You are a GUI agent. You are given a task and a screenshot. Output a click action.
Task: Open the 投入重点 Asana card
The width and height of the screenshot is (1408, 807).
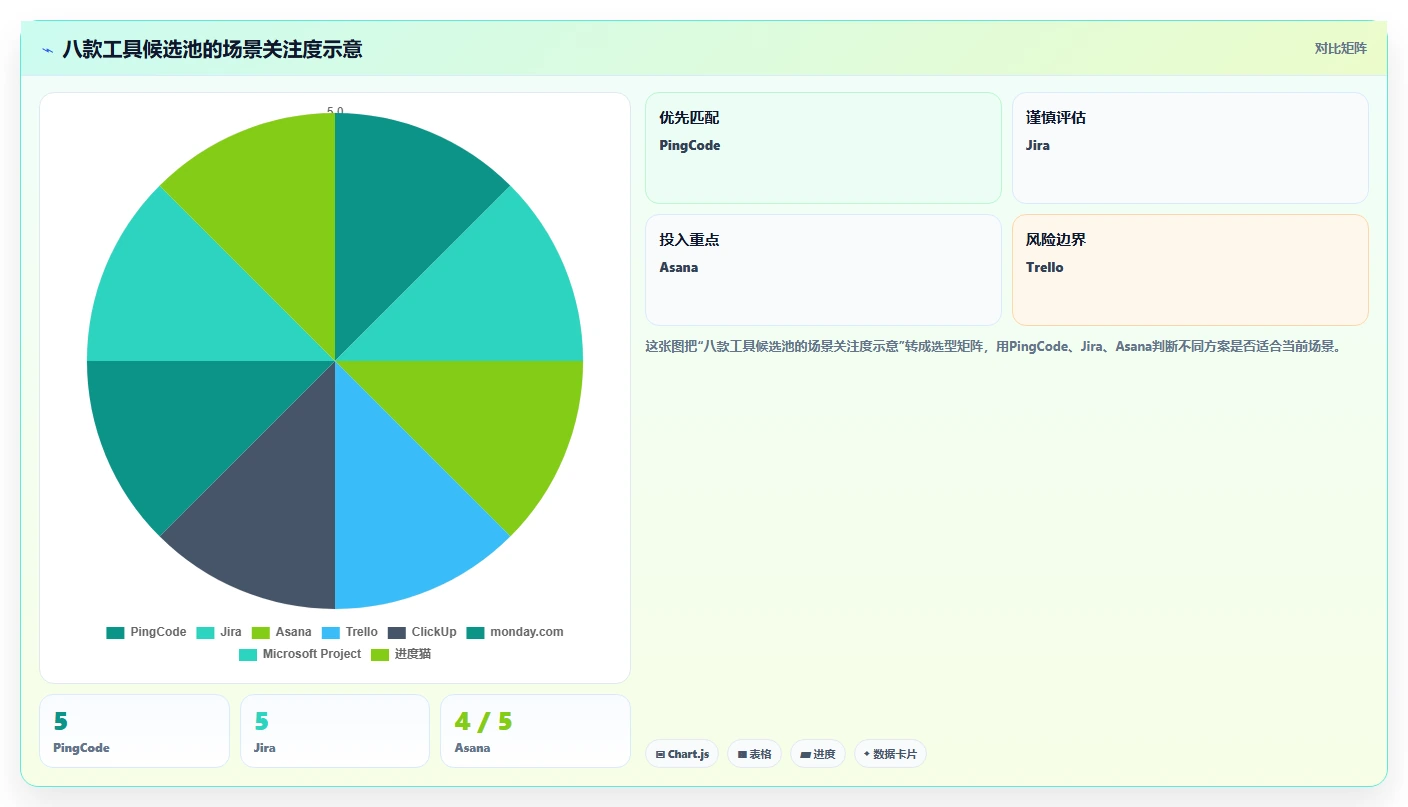pyautogui.click(x=823, y=270)
